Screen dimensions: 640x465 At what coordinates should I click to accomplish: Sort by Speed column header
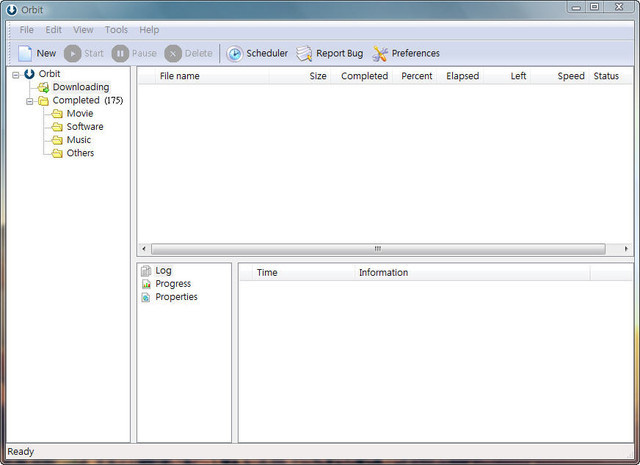560,76
